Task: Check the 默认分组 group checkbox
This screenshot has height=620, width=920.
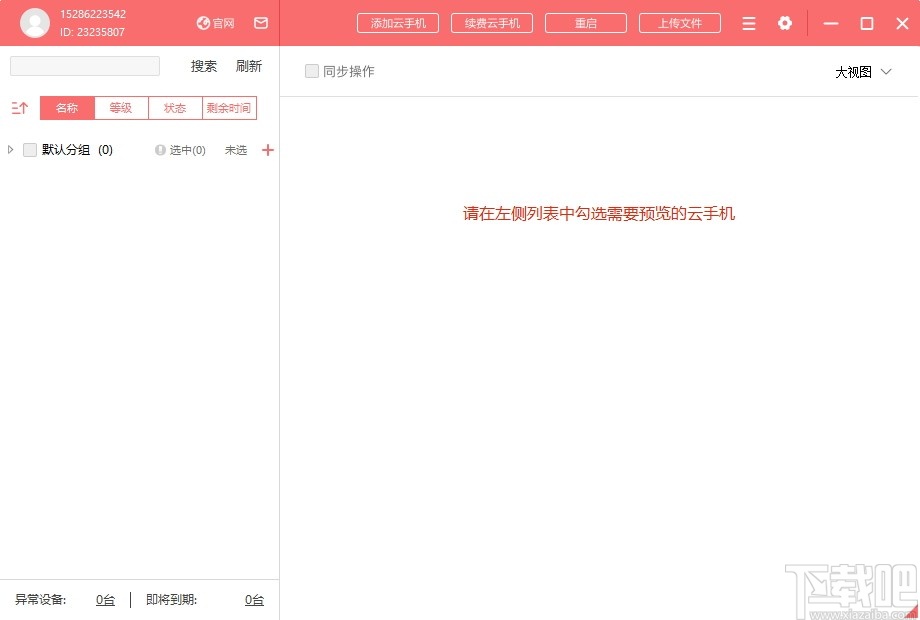Action: pyautogui.click(x=30, y=149)
